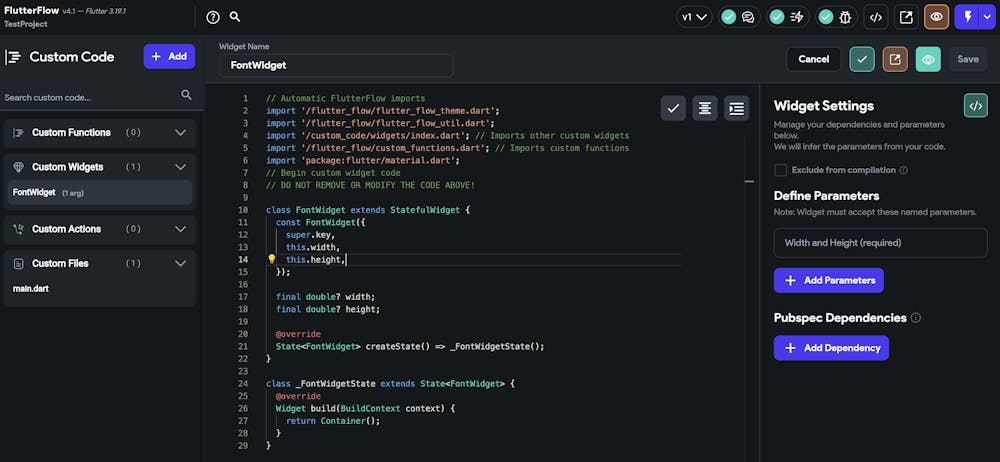The height and width of the screenshot is (462, 1000).
Task: Click the Widget Name text field
Action: point(336,65)
